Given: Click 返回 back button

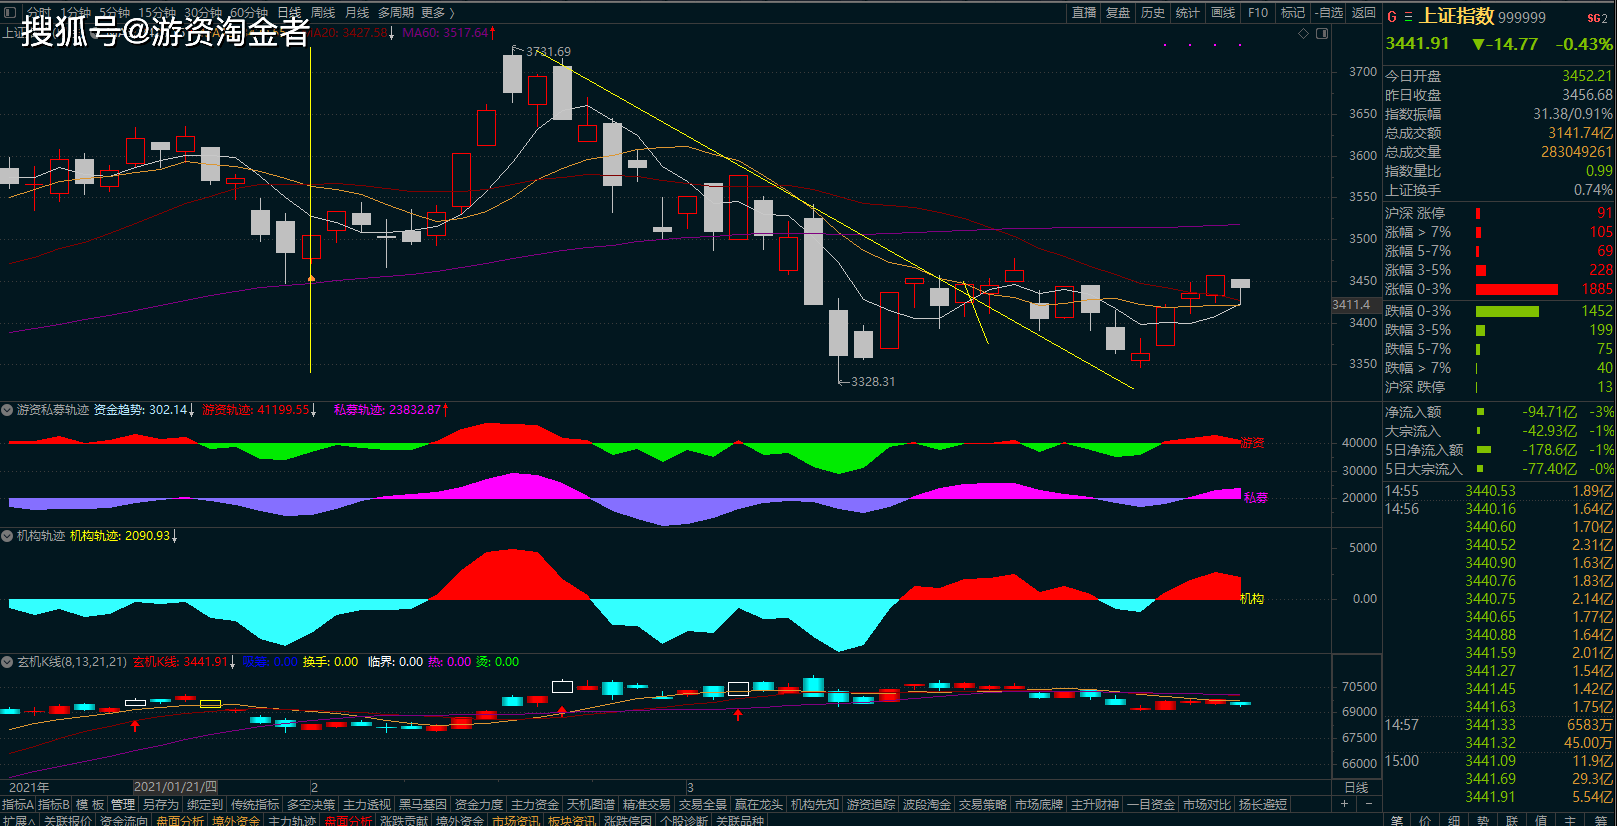Looking at the screenshot, I should pyautogui.click(x=1364, y=13).
